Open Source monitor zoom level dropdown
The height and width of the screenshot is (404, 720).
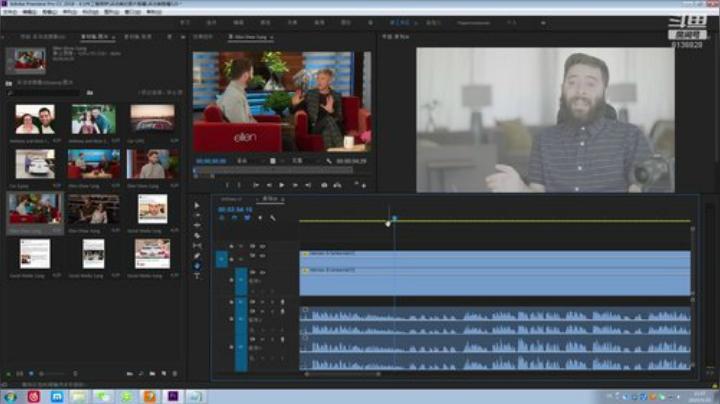[x=249, y=161]
